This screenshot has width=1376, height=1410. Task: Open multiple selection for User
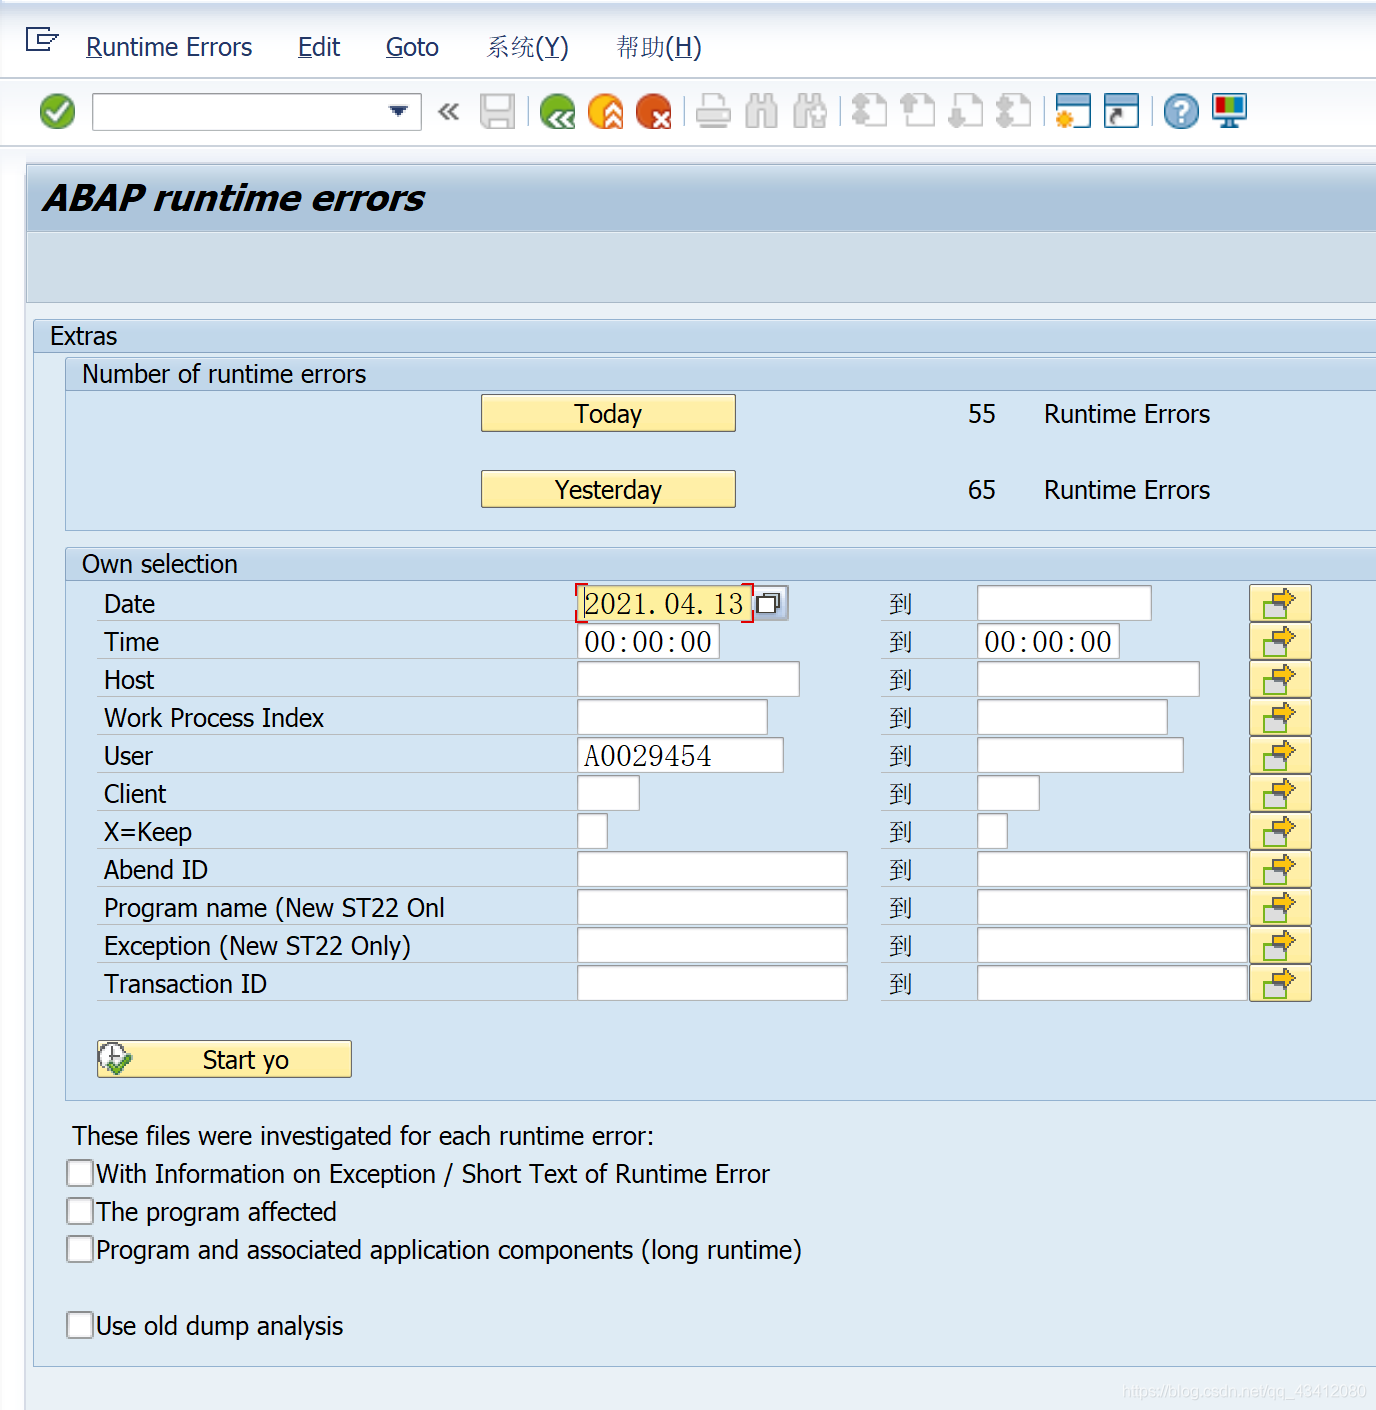(1280, 755)
